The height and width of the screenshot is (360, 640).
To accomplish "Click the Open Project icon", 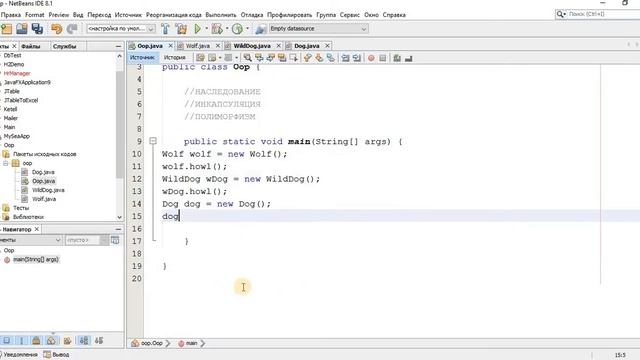I will (22, 29).
